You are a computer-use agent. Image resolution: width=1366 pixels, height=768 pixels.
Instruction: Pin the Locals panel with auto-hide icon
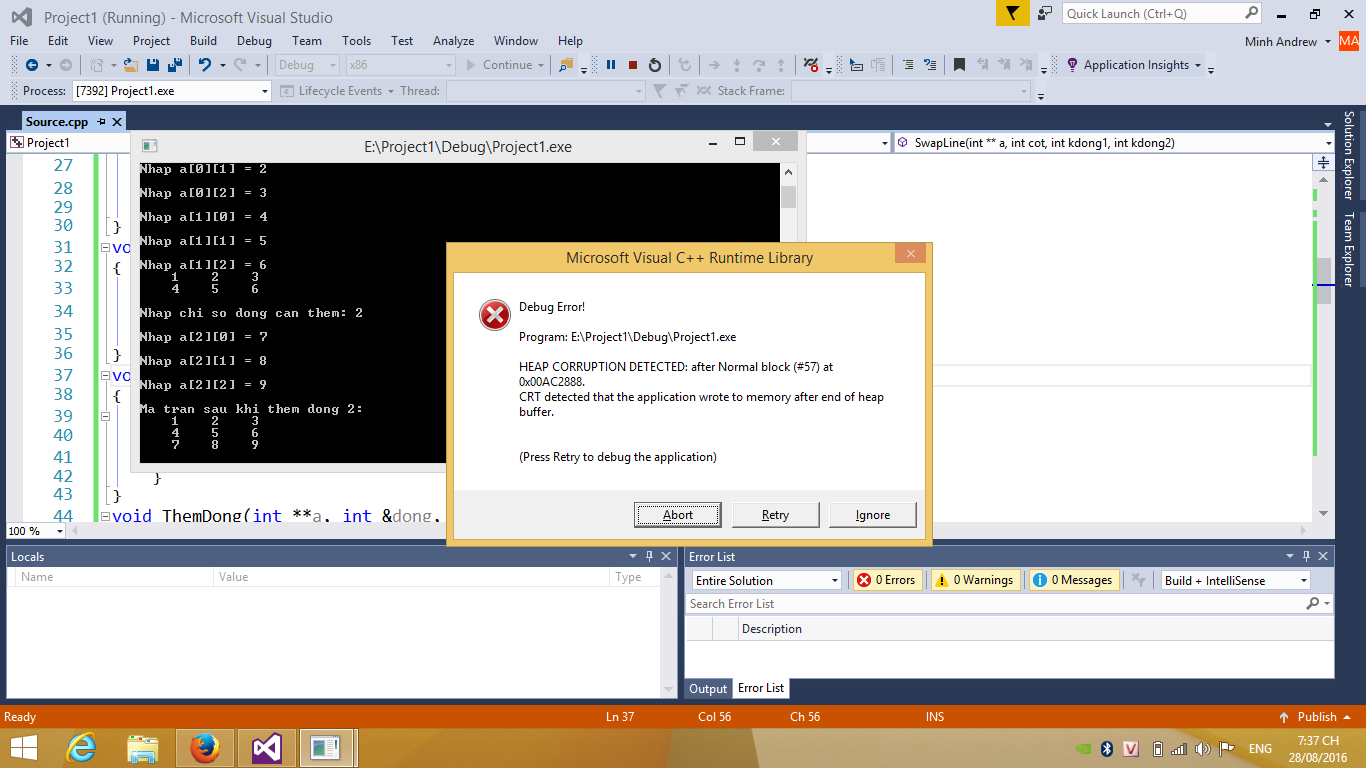point(649,556)
